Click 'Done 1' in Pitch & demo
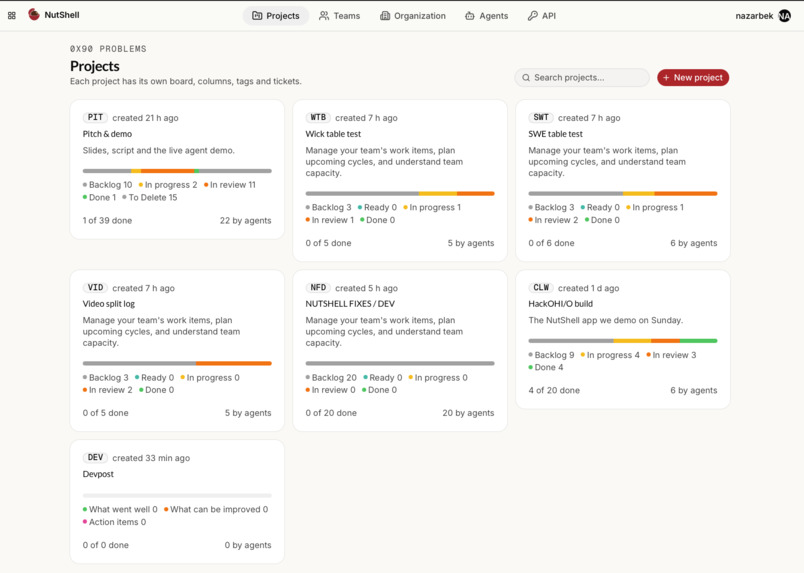This screenshot has width=804, height=573. 99,197
